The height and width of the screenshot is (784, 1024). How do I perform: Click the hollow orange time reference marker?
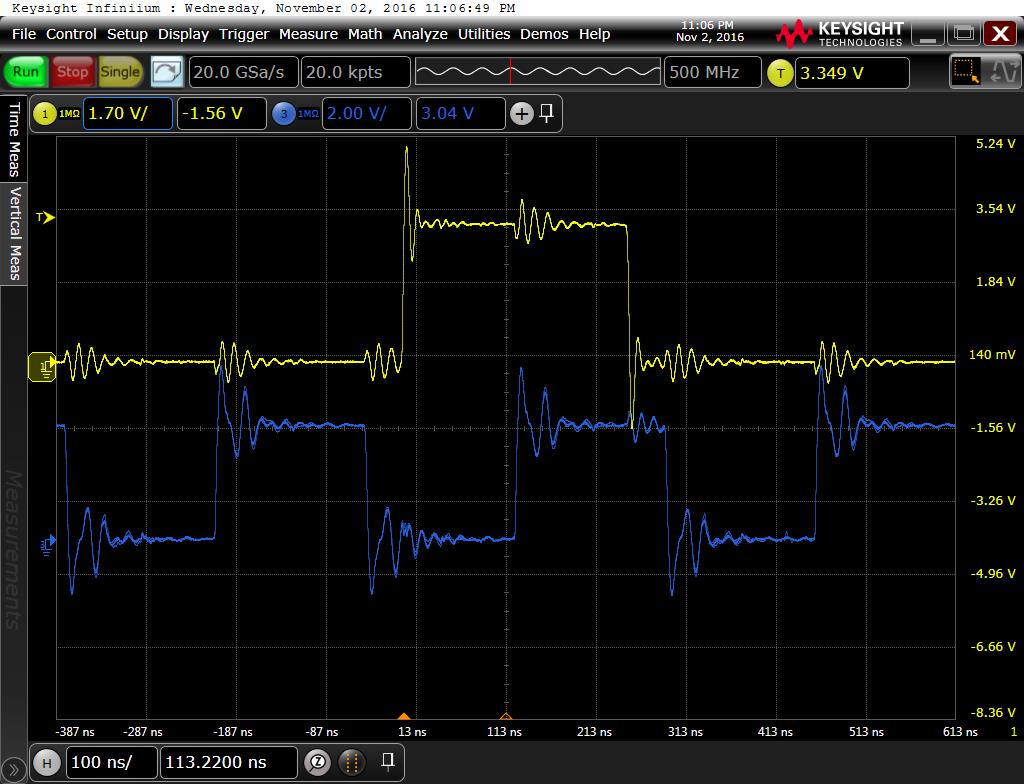click(505, 716)
